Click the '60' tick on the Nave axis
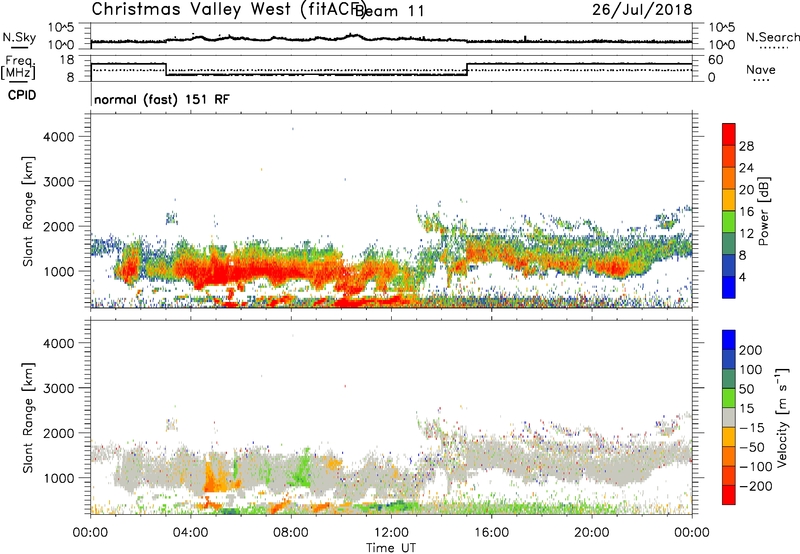 click(716, 60)
